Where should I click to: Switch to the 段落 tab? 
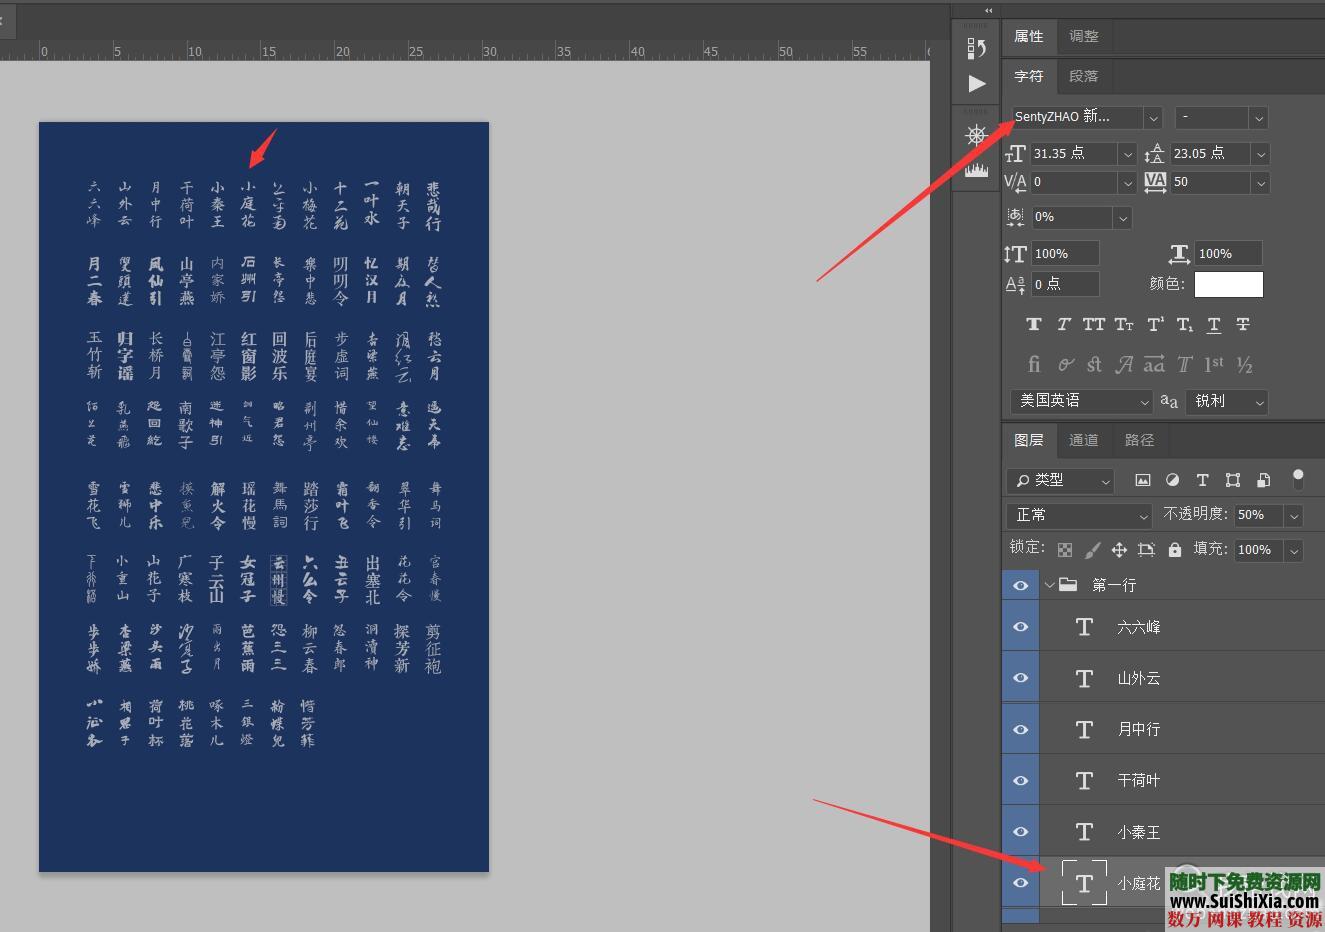pyautogui.click(x=1083, y=76)
